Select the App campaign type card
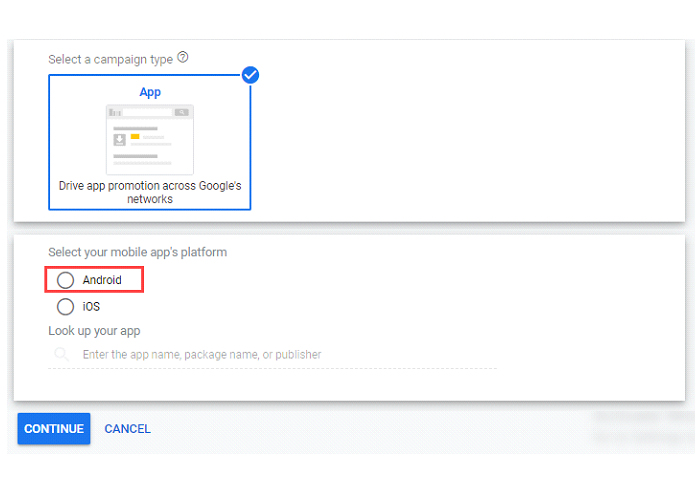The height and width of the screenshot is (484, 697). pyautogui.click(x=150, y=142)
